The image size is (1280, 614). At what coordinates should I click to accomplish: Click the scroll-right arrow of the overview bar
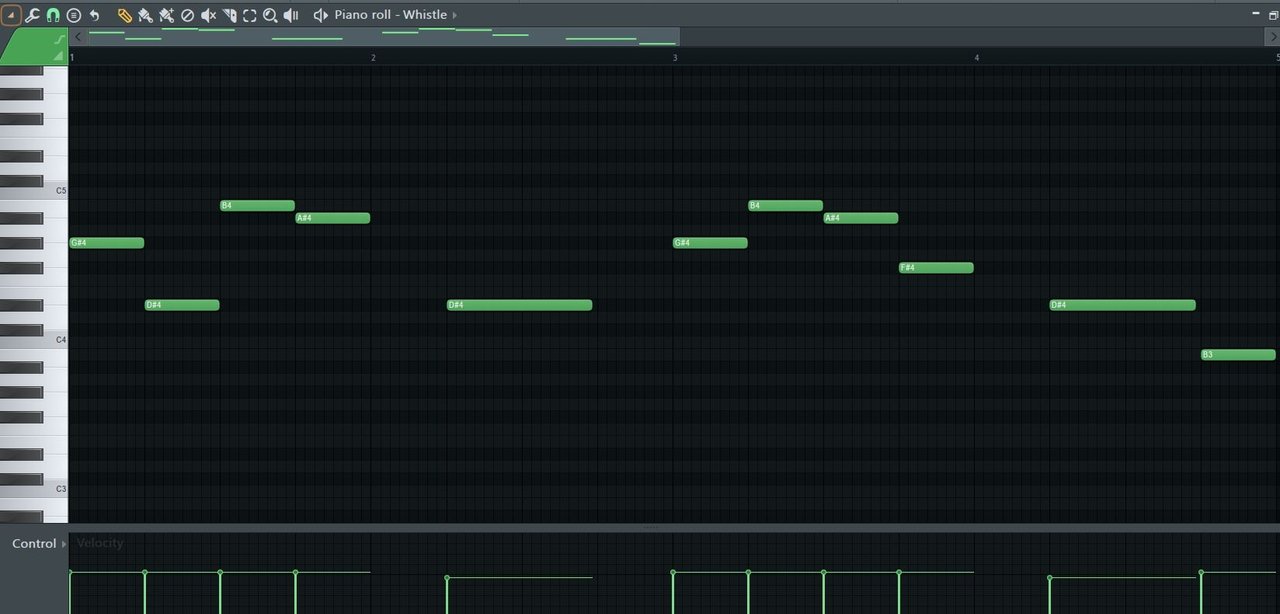tap(1272, 36)
